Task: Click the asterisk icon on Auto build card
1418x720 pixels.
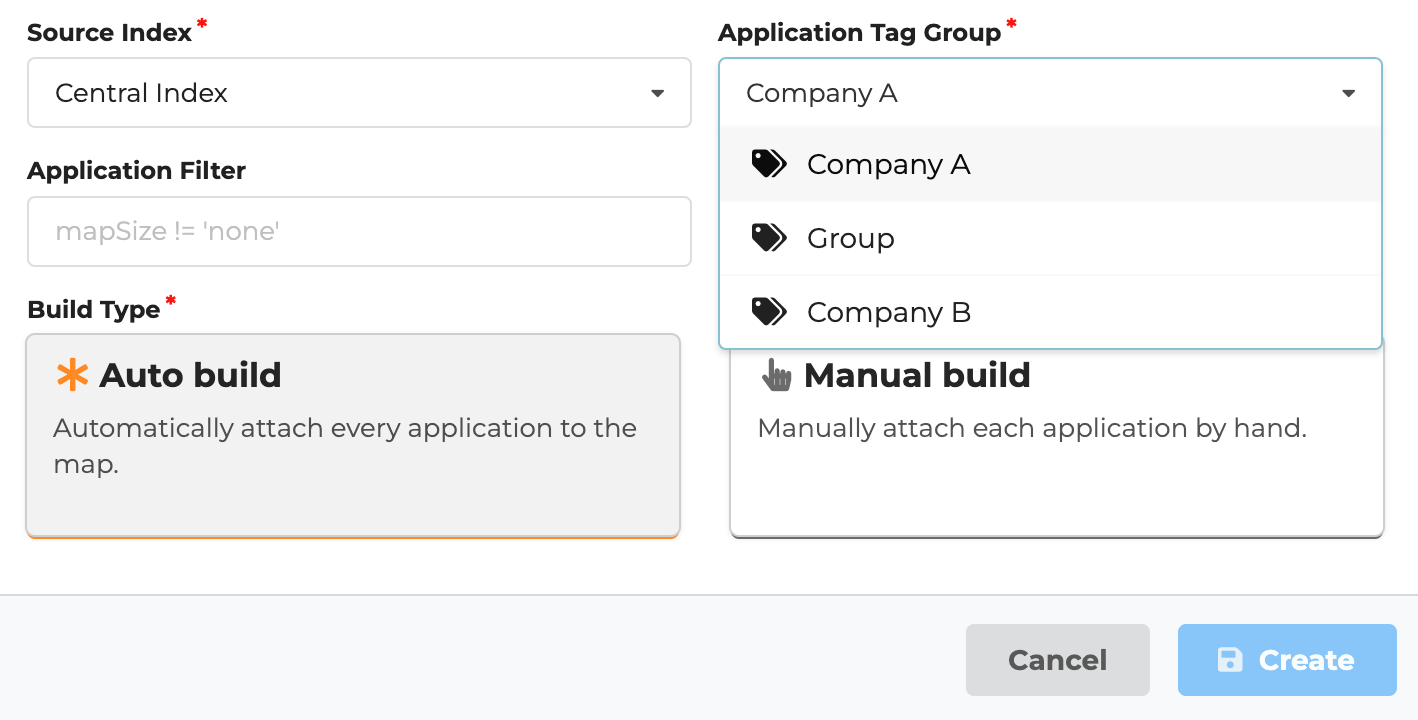Action: pos(70,375)
